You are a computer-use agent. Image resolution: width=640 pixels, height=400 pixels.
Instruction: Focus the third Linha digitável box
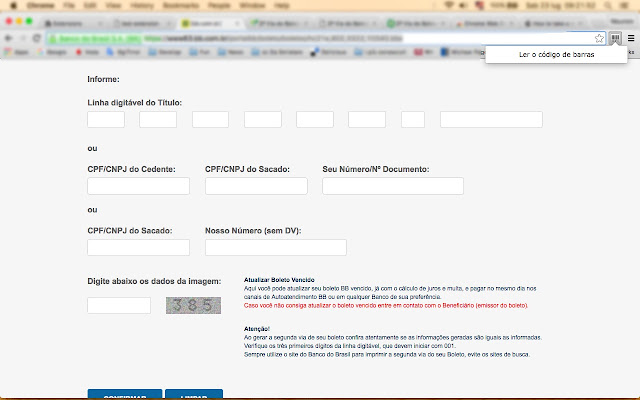point(211,120)
